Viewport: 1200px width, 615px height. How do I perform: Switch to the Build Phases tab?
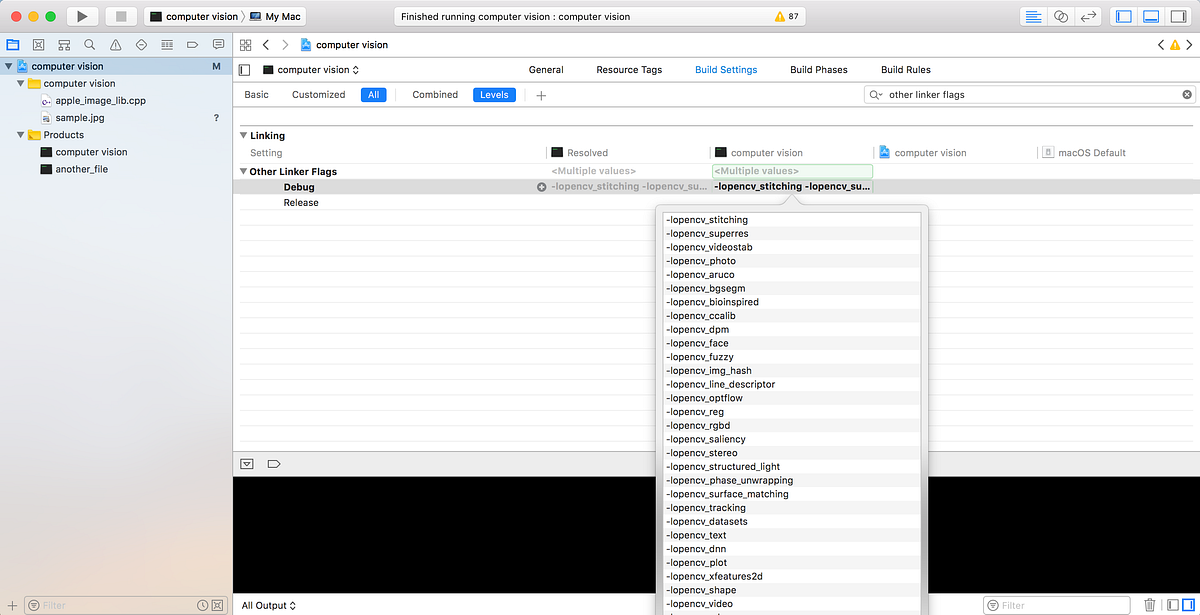[818, 69]
